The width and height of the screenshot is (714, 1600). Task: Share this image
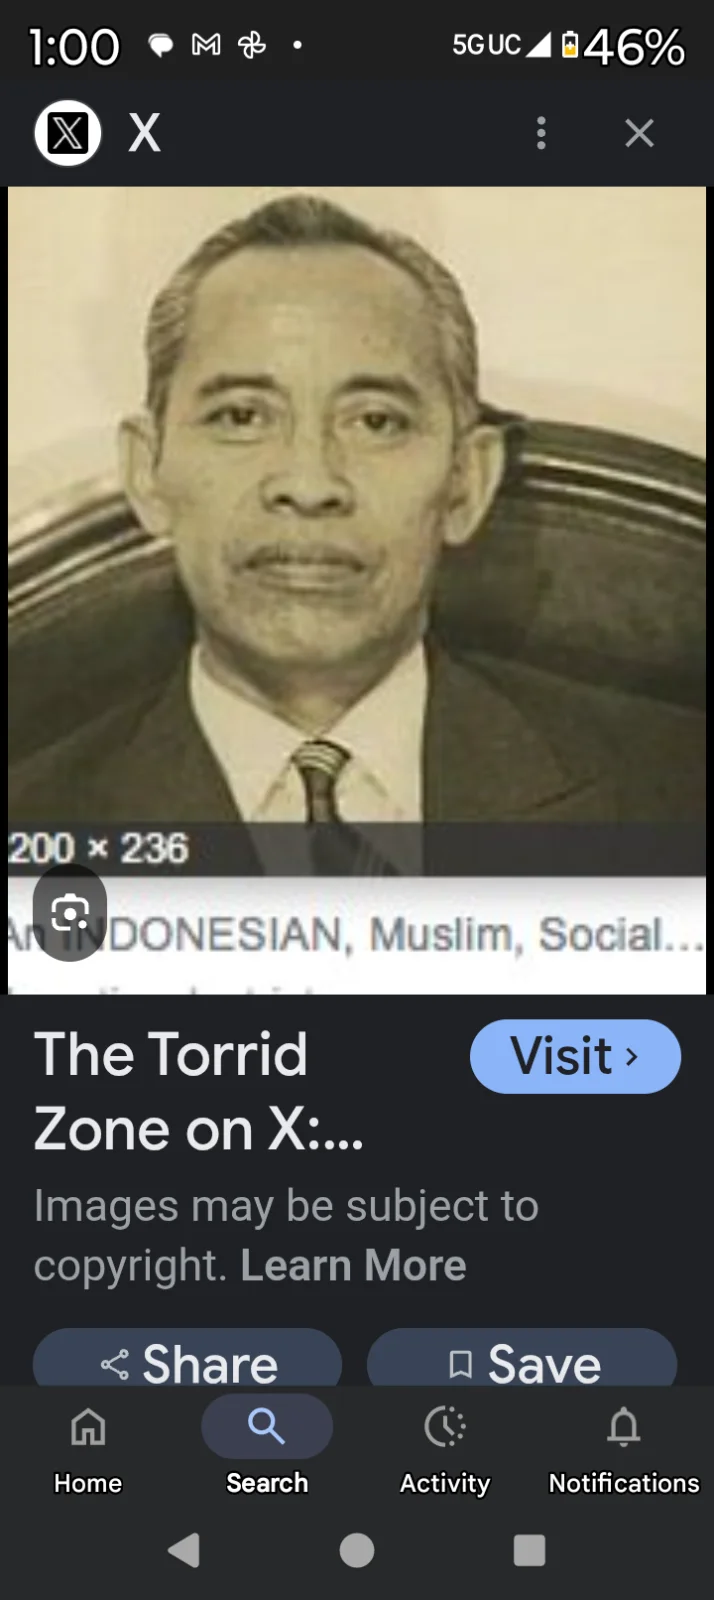(x=188, y=1360)
